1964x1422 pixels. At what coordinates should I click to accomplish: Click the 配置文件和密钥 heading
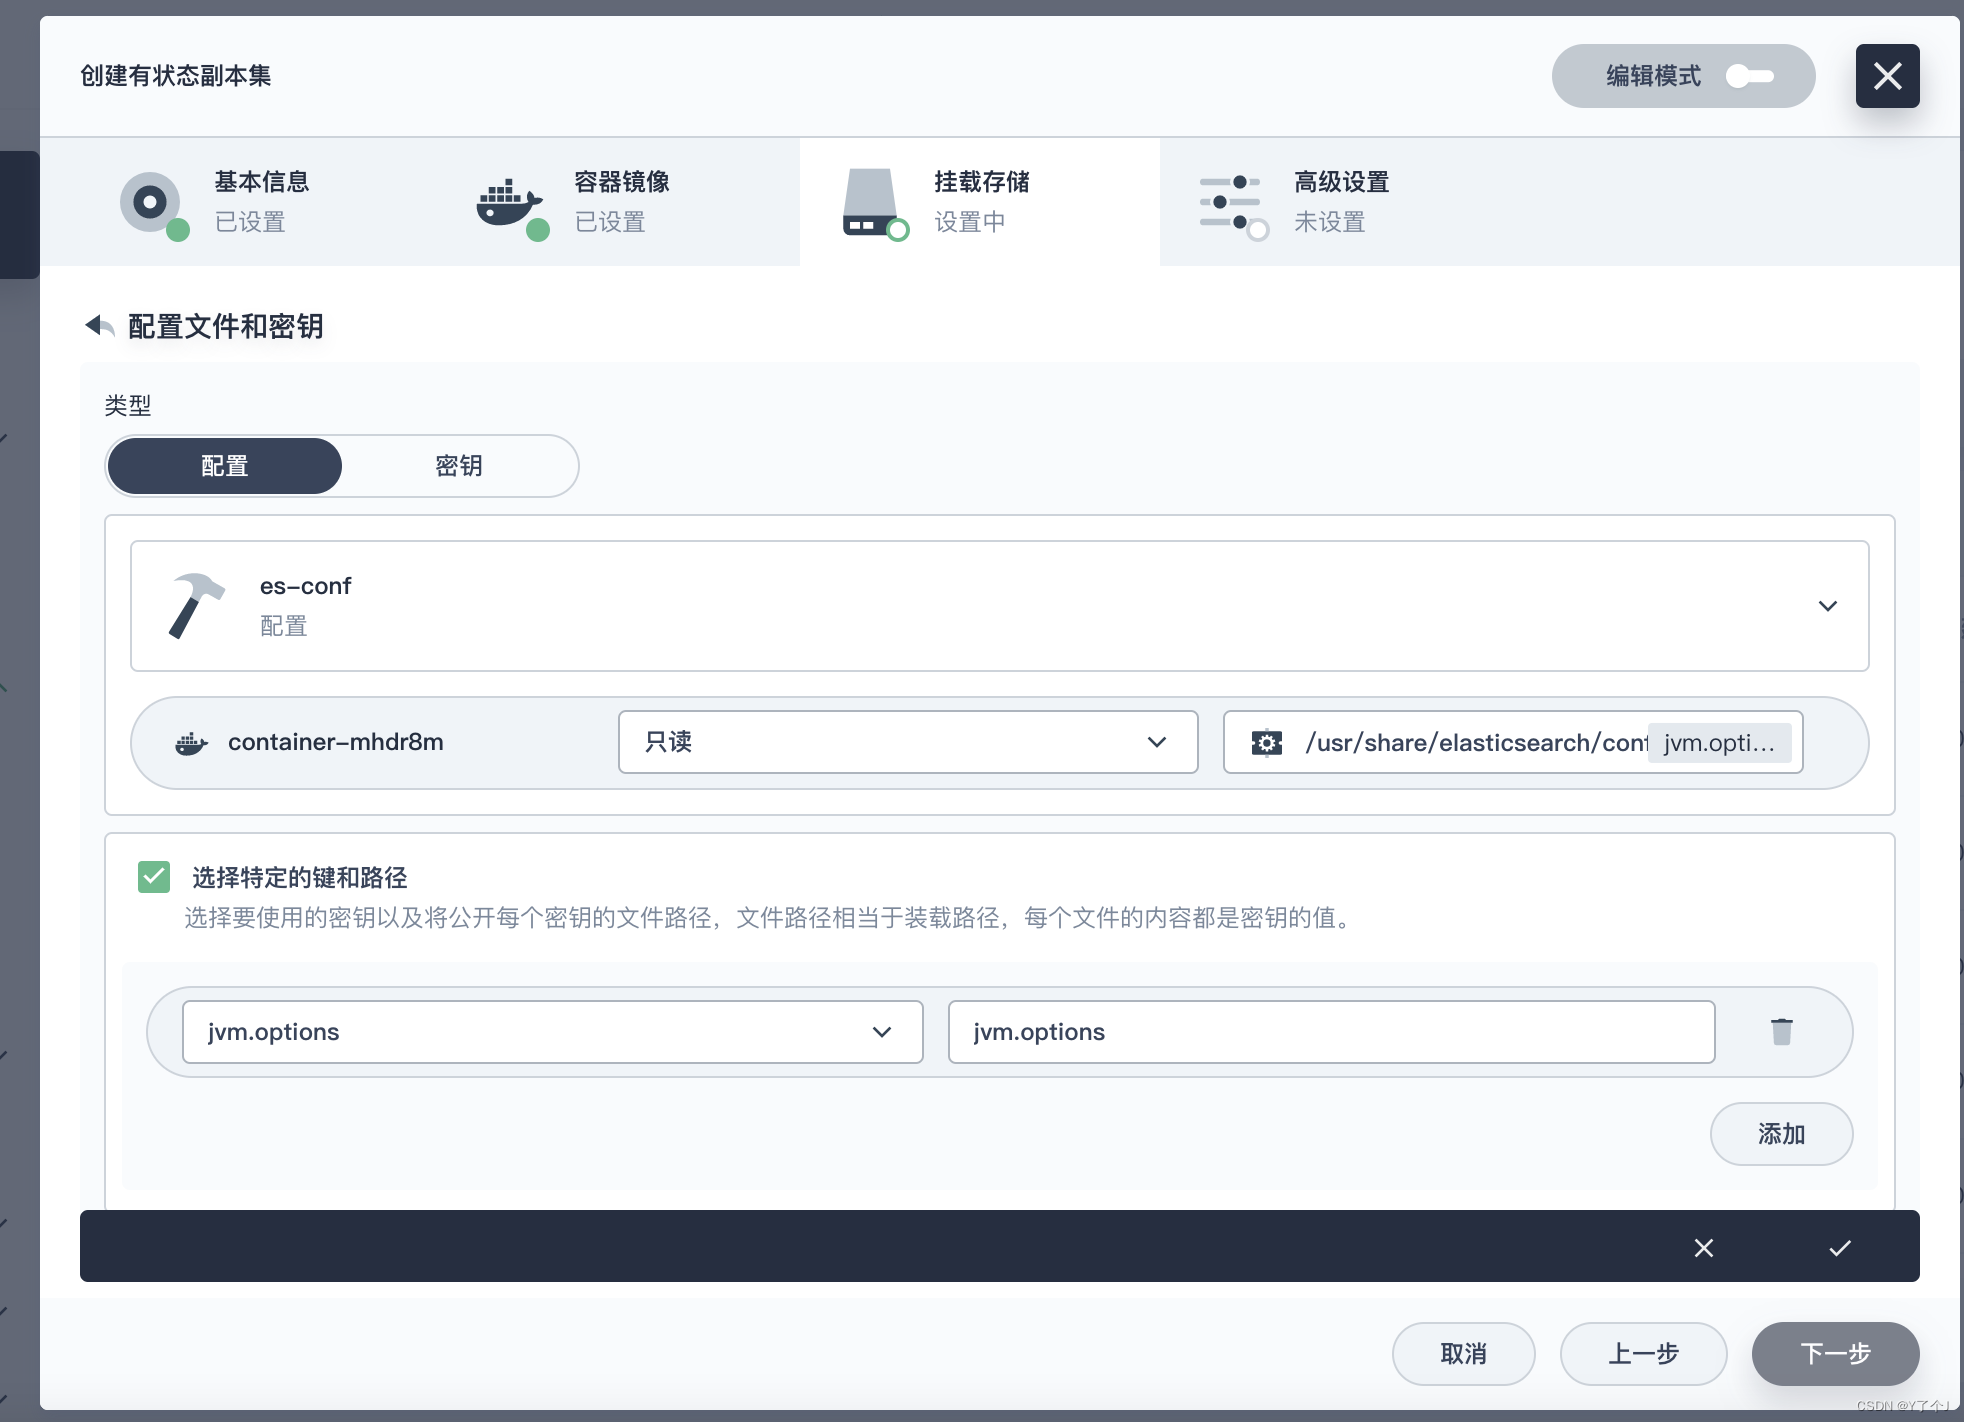click(x=226, y=326)
